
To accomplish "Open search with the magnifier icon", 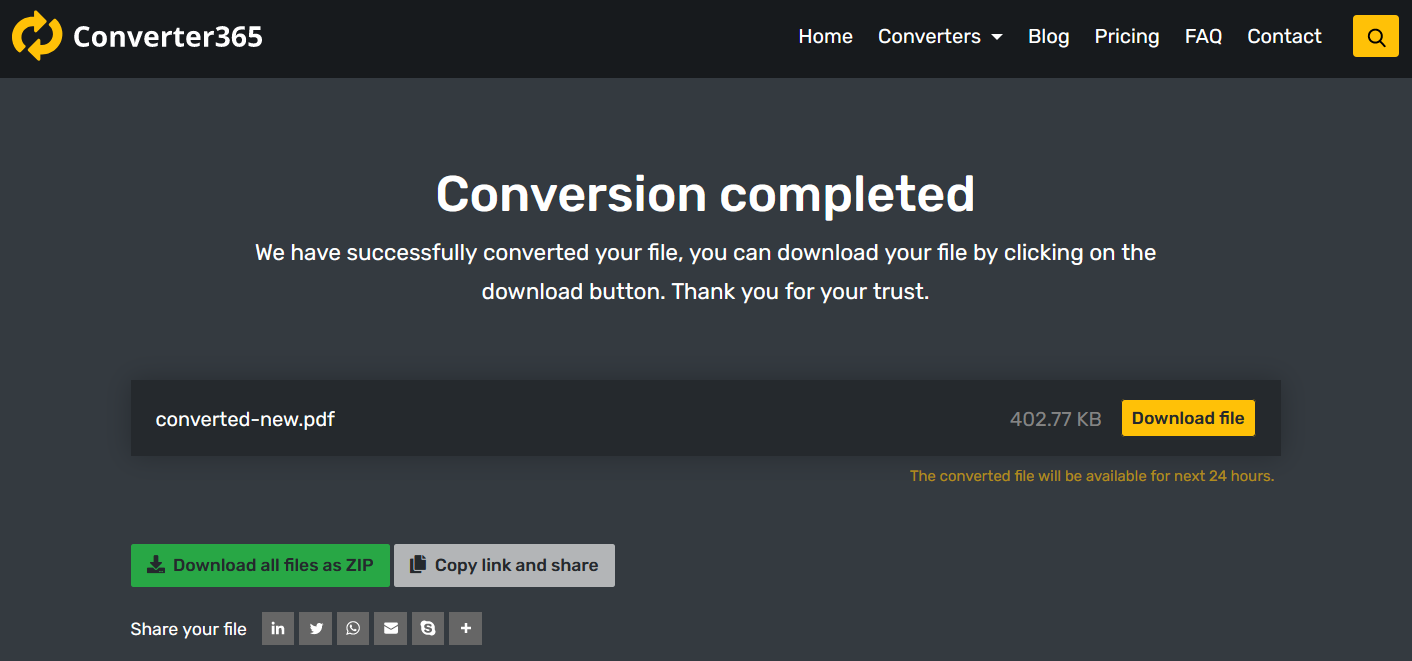I will pyautogui.click(x=1375, y=37).
